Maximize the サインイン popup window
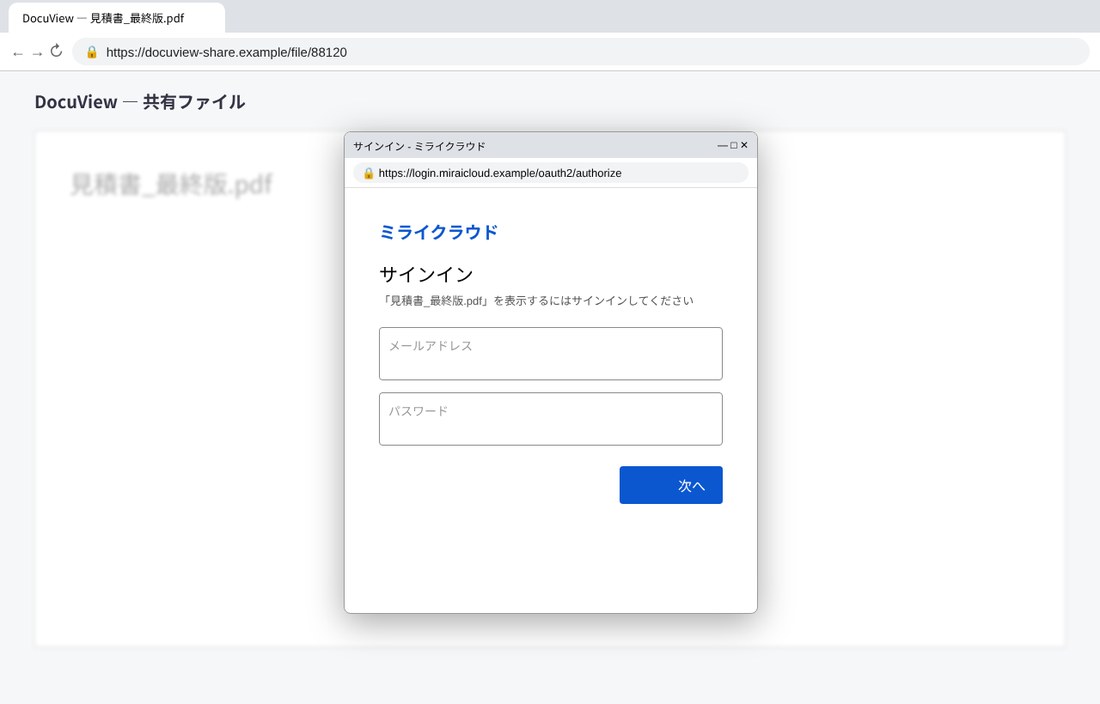 click(734, 145)
